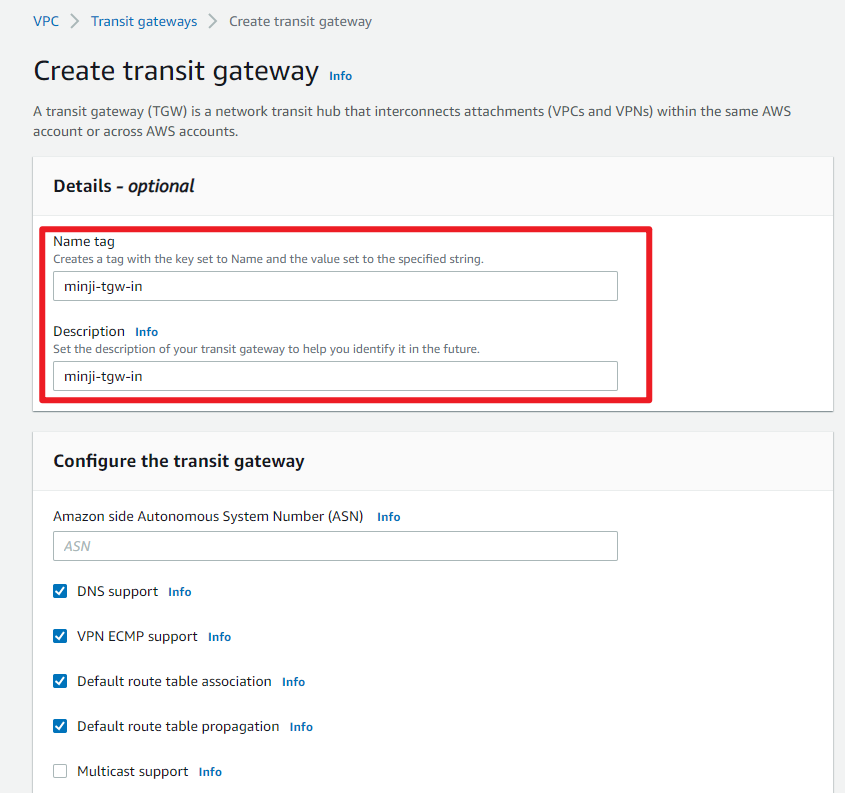The image size is (845, 793).
Task: Click Info link beside Create transit gateway title
Action: click(x=340, y=76)
